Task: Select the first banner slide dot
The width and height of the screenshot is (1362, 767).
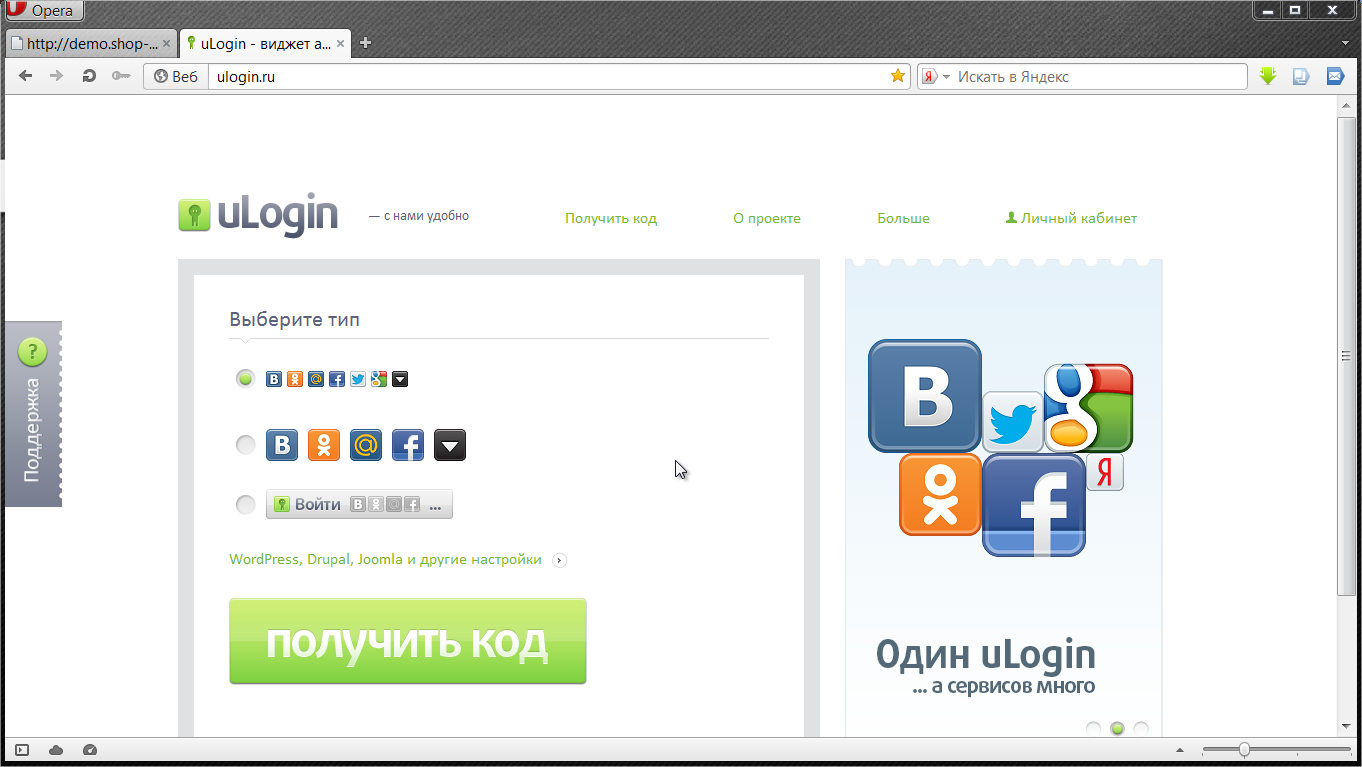Action: (x=1093, y=728)
